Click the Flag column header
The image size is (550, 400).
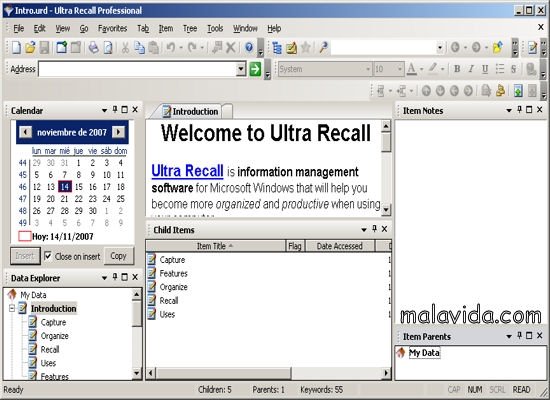[x=295, y=246]
